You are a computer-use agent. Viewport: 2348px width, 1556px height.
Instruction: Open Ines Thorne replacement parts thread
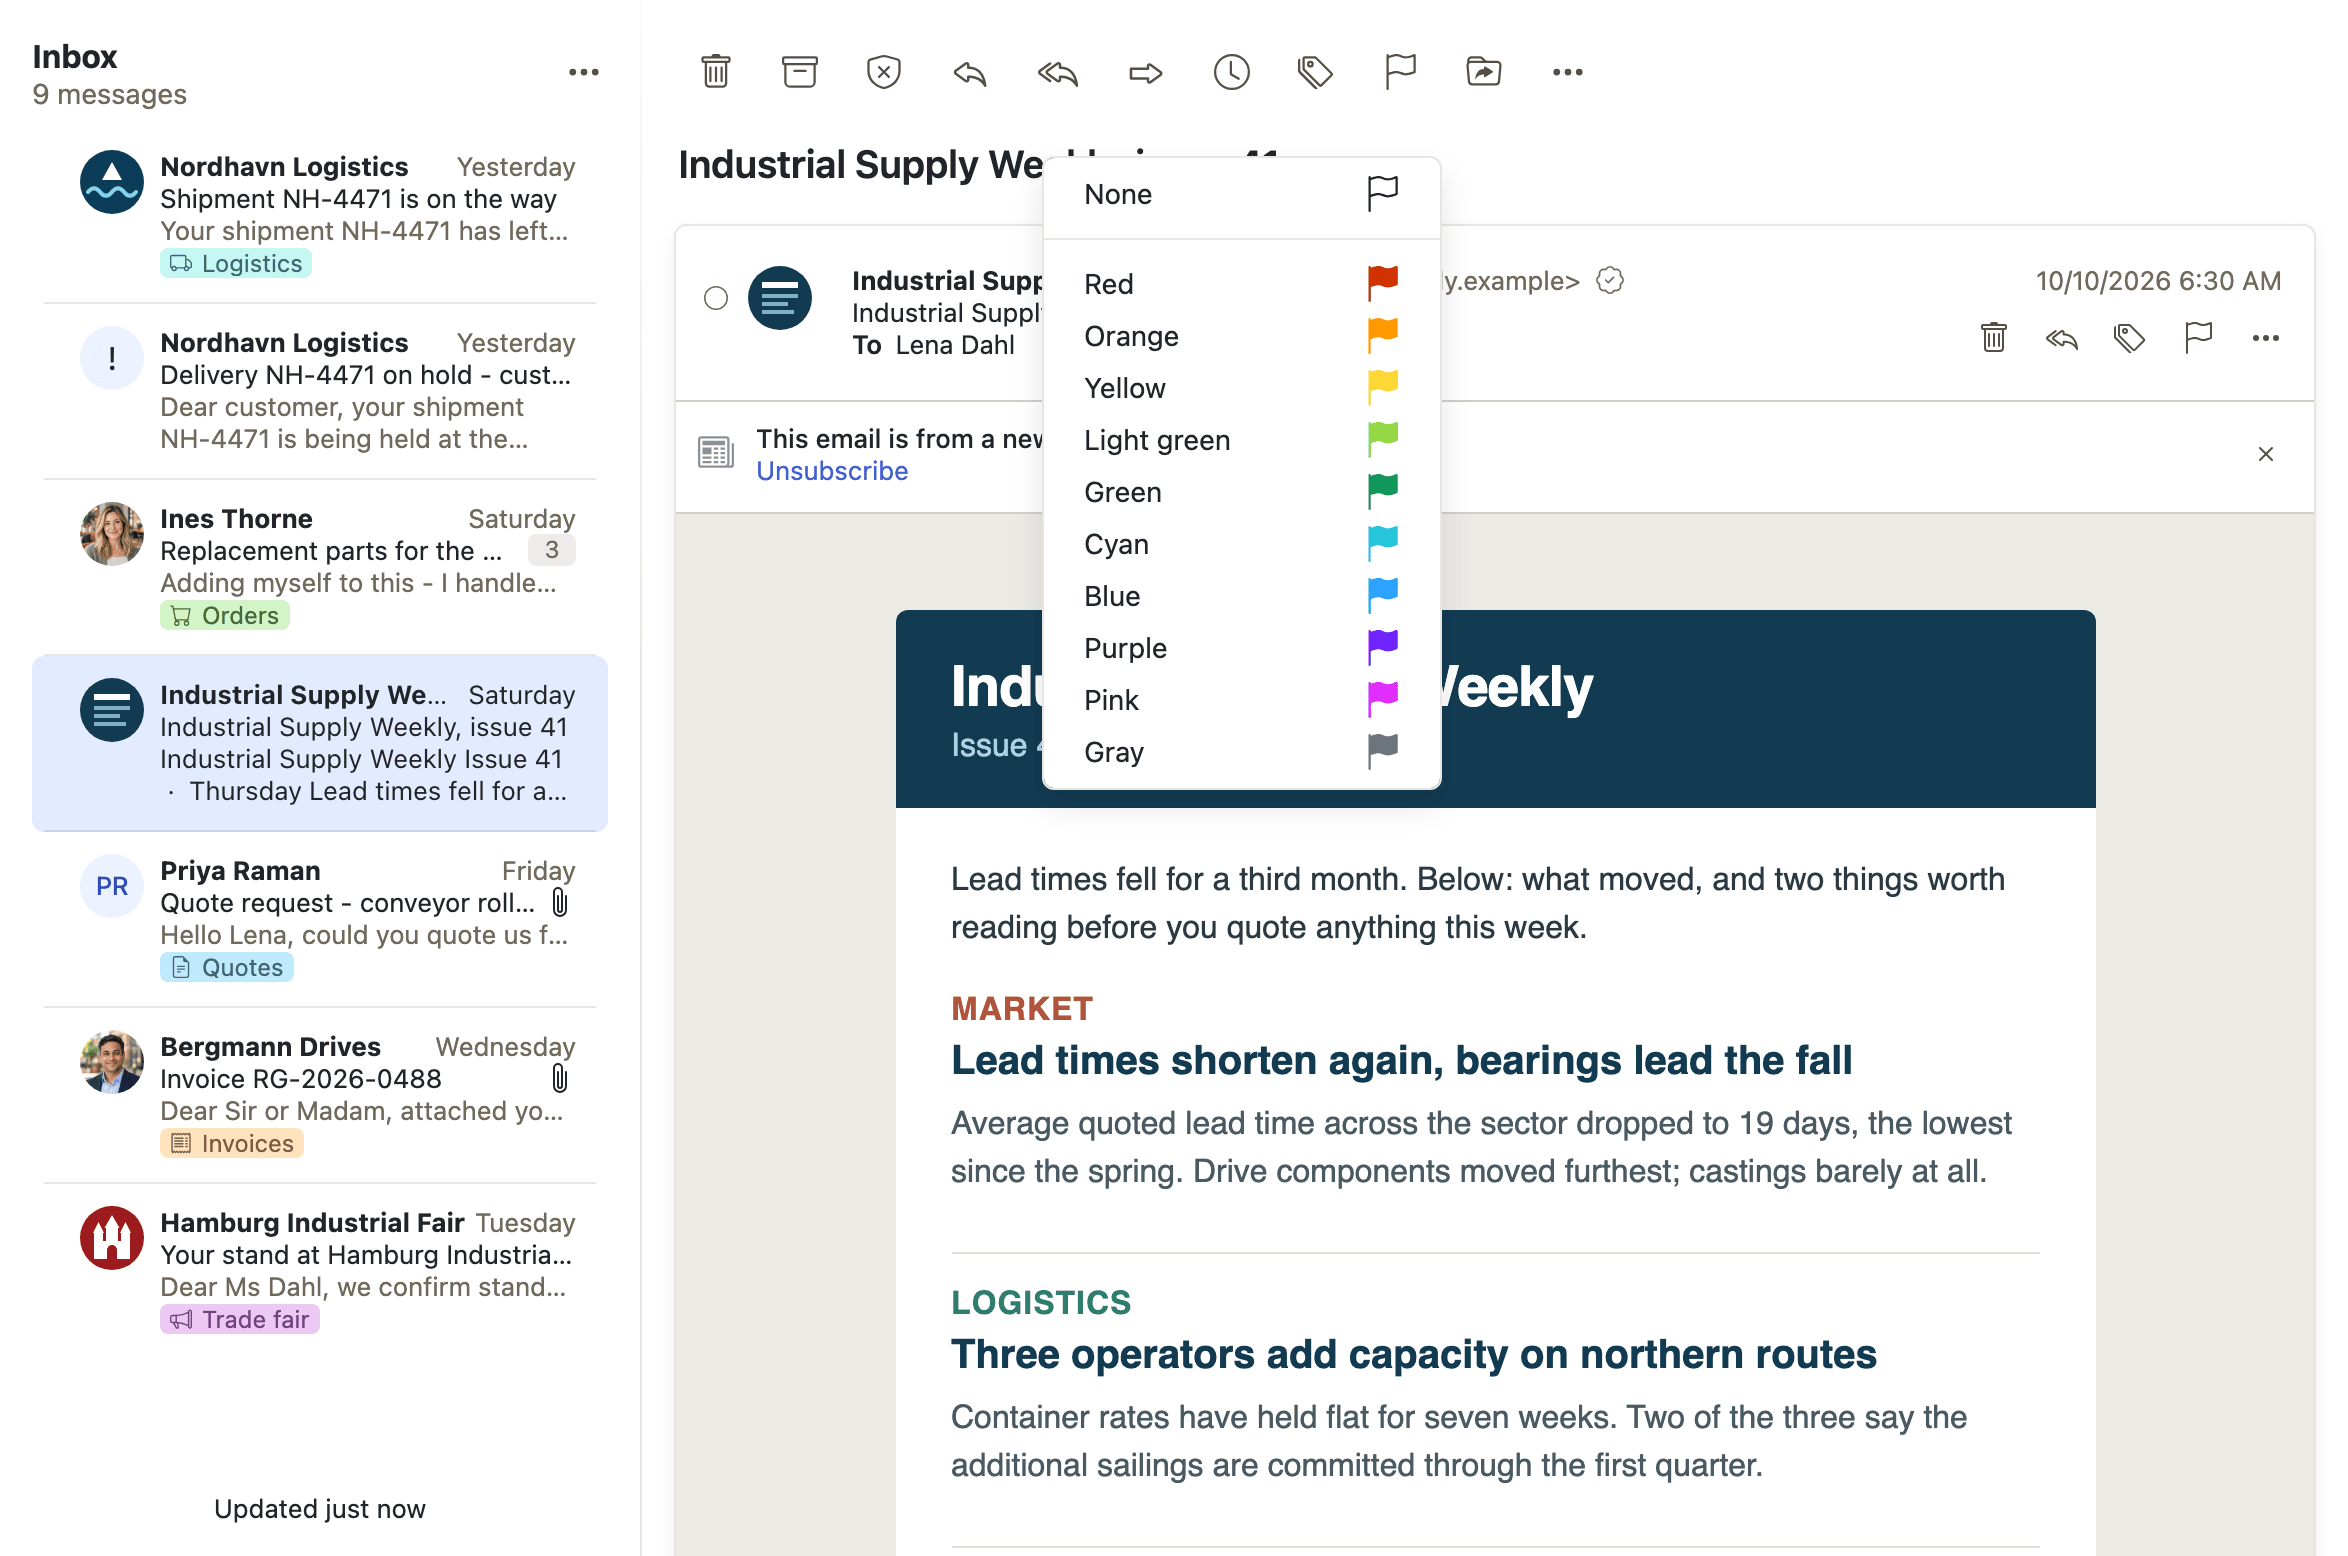pyautogui.click(x=320, y=566)
